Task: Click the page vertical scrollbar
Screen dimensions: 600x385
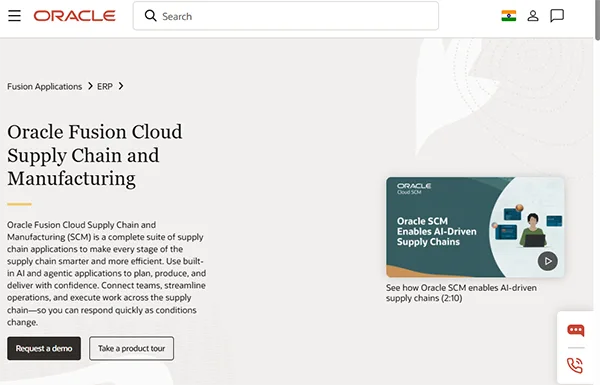Action: click(597, 19)
